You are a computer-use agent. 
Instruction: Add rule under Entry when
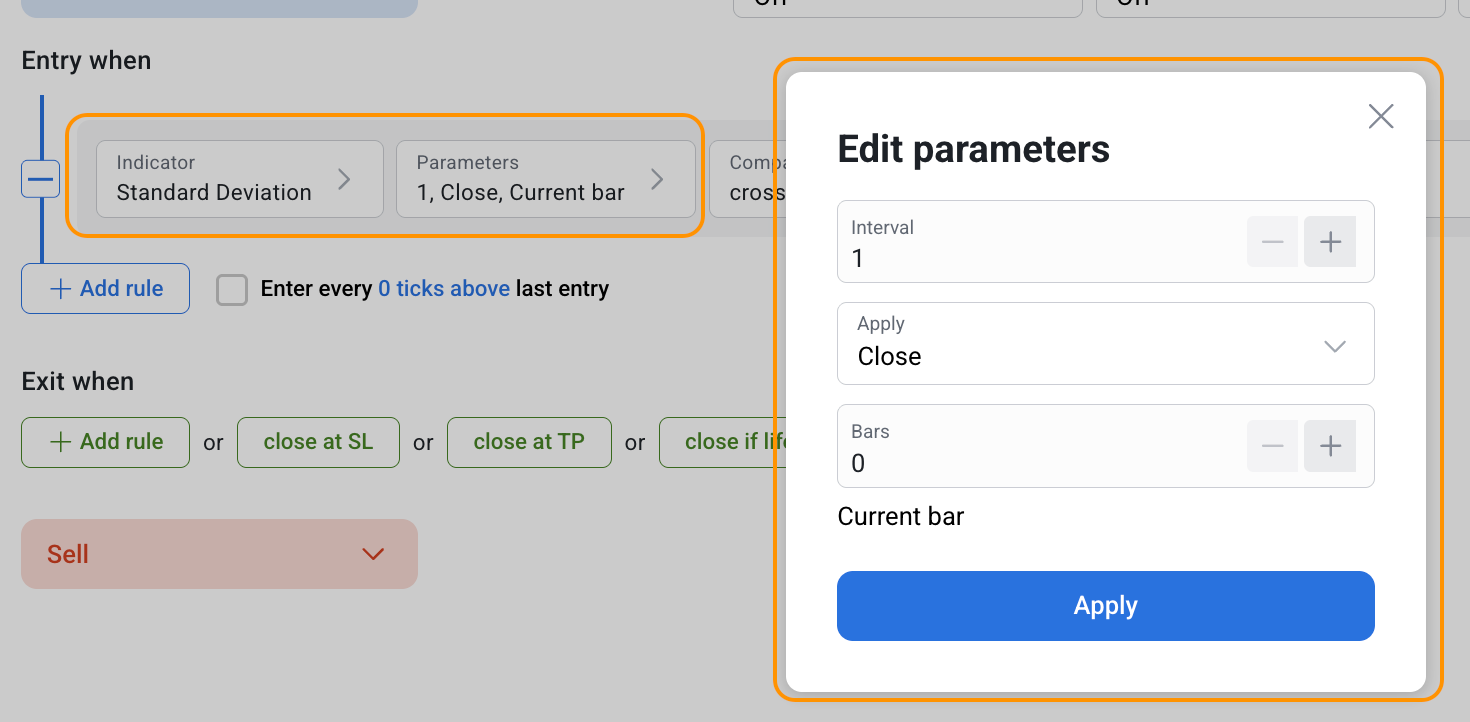[105, 289]
